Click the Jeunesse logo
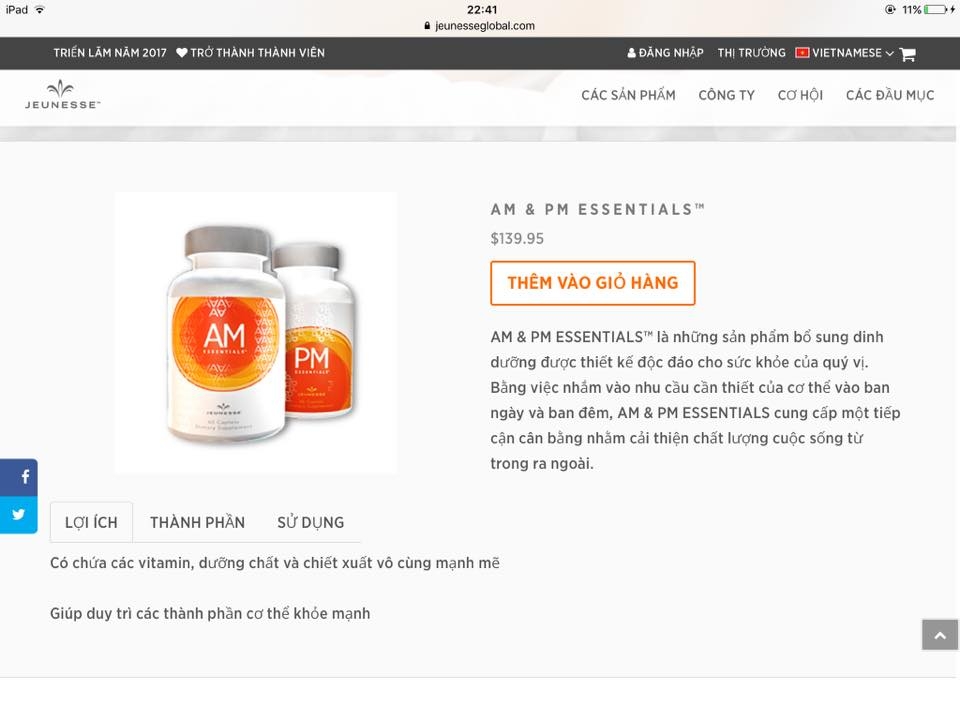This screenshot has height=720, width=960. click(62, 95)
